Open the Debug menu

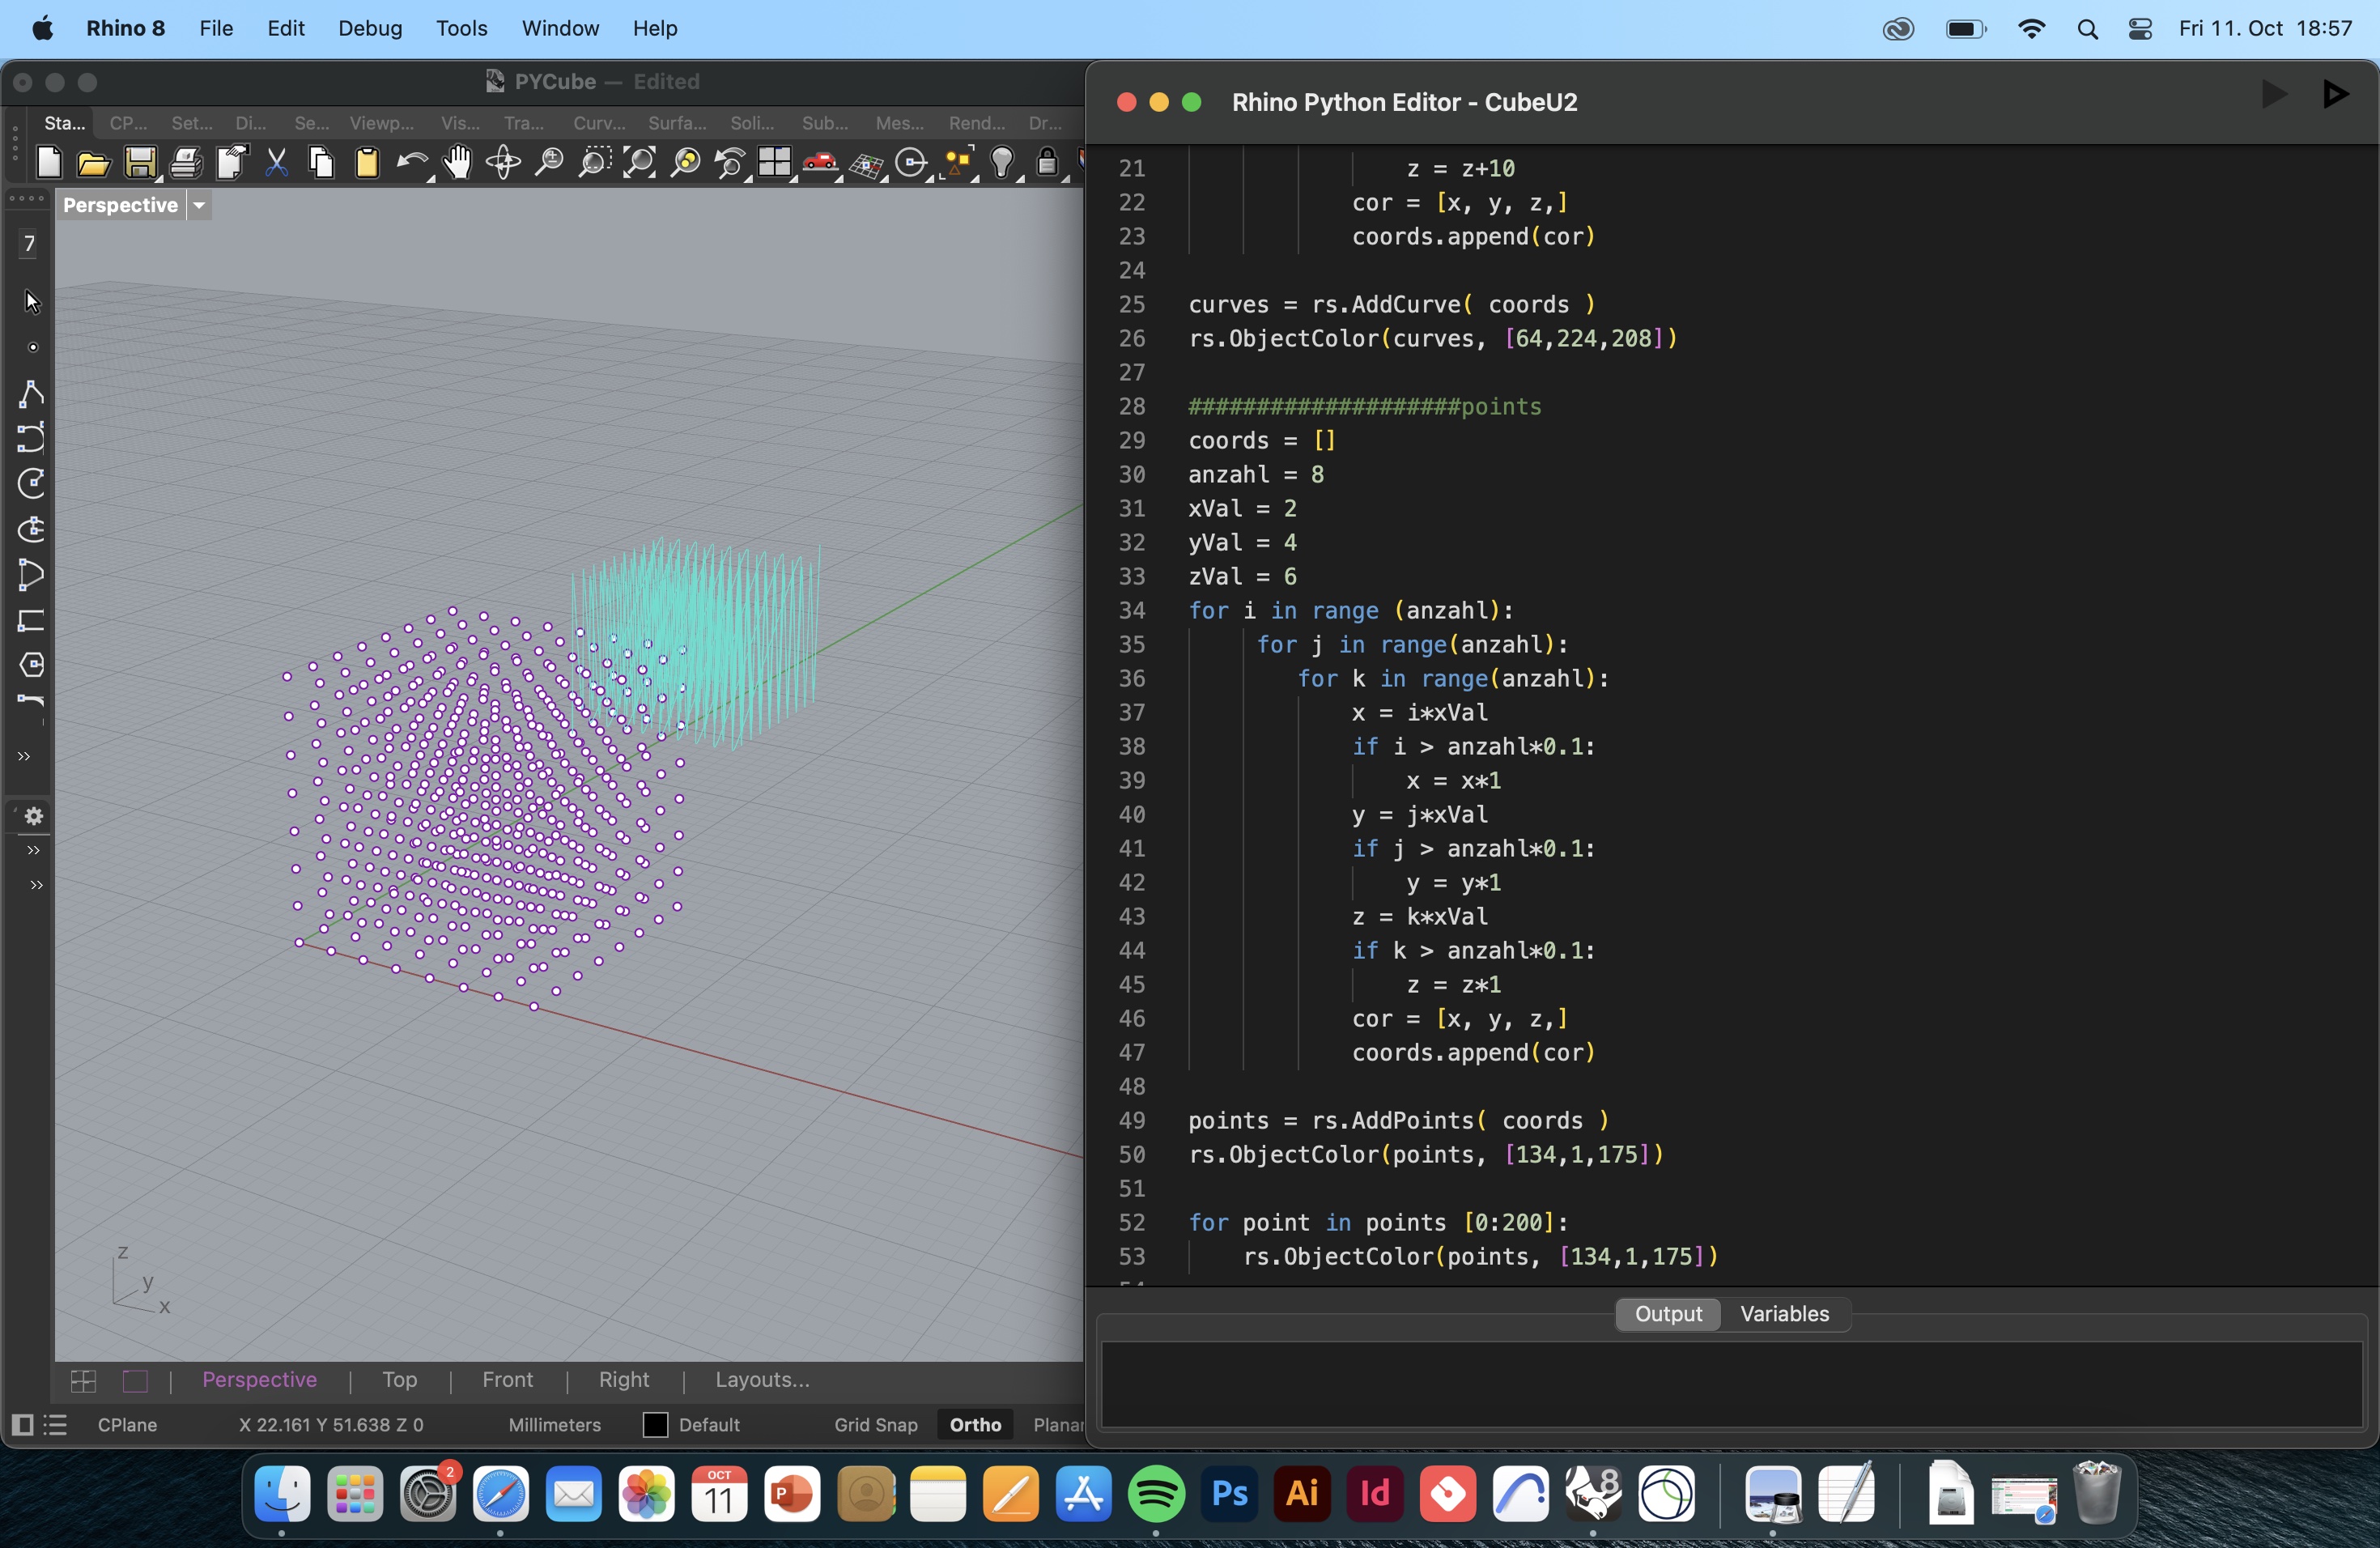coord(368,28)
